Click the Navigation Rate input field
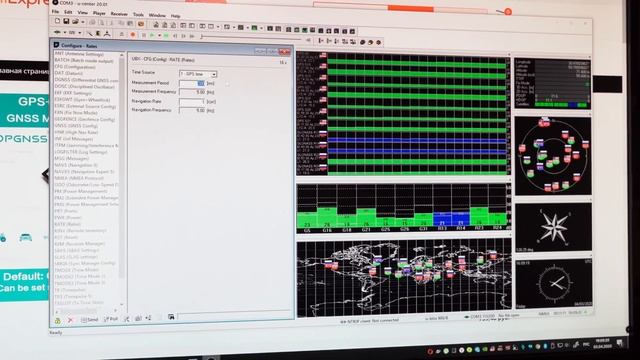The image size is (640, 360). click(x=192, y=101)
